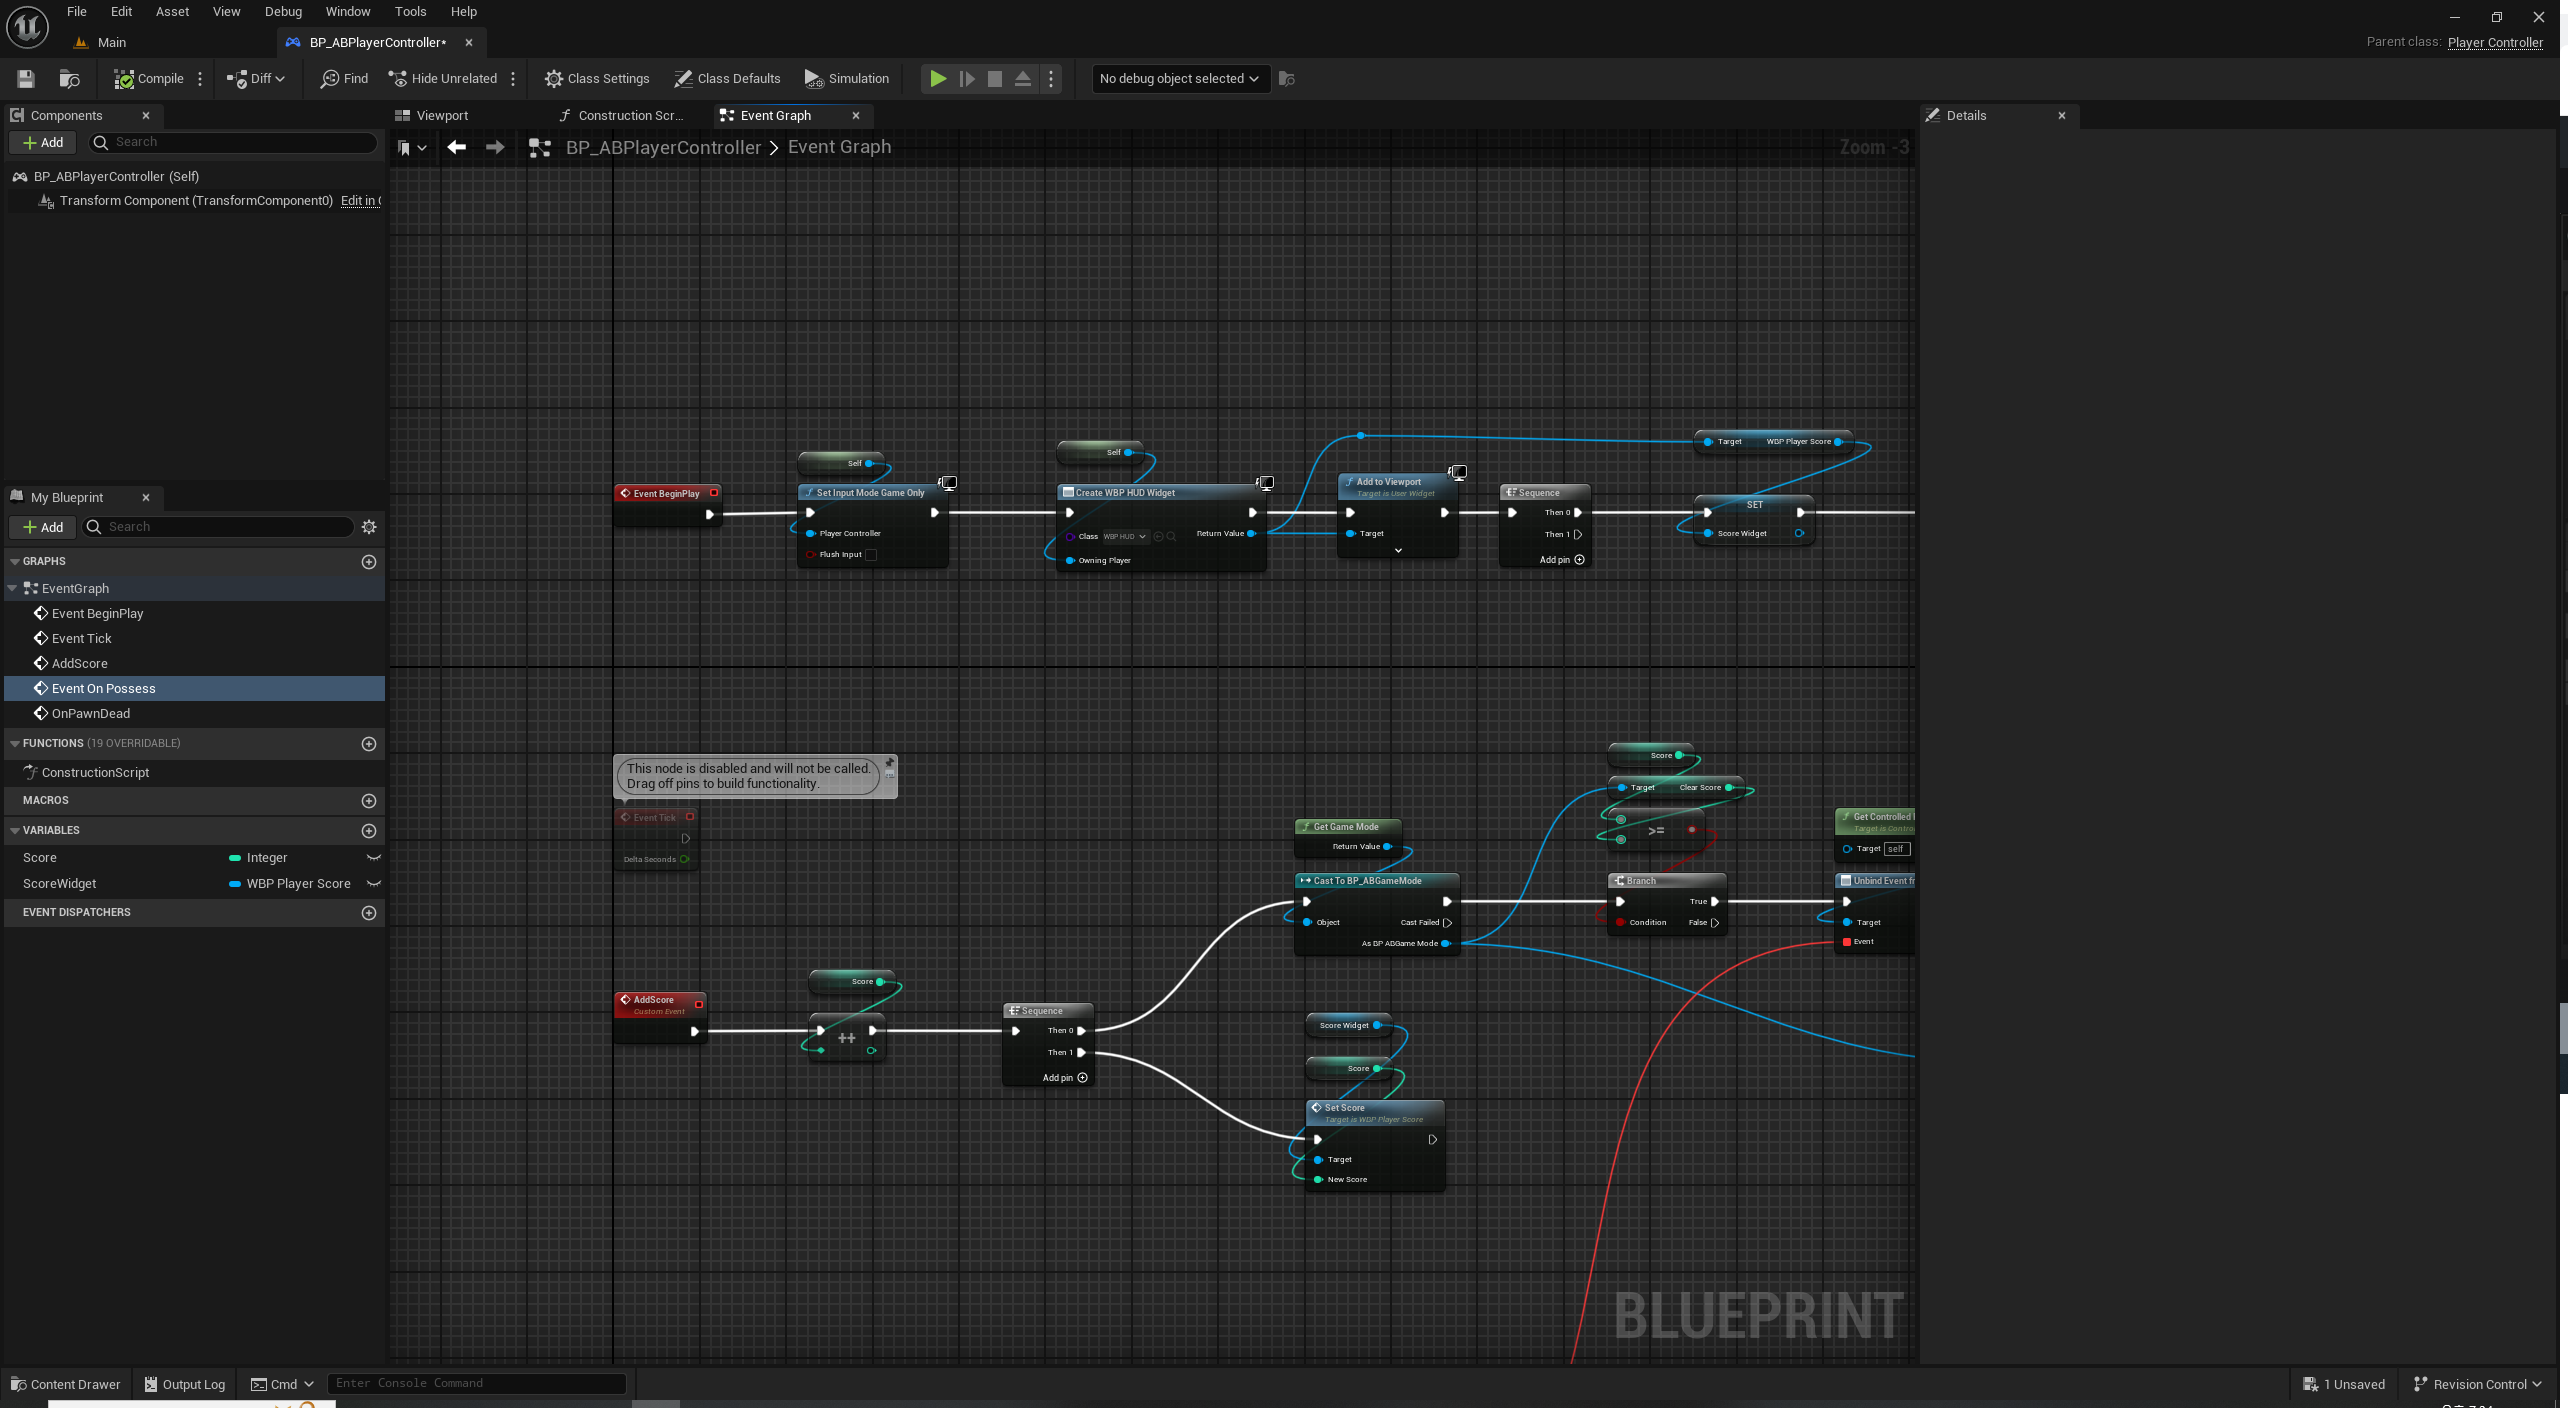Open Class Defaults
Screen dimensions: 2568x1408
point(727,79)
